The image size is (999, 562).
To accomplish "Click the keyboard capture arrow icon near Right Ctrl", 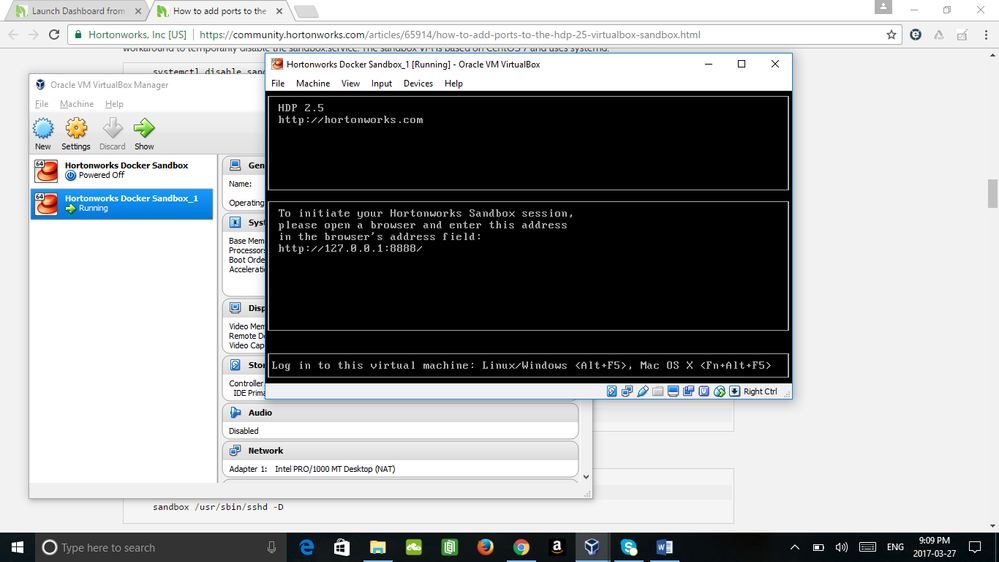I will [x=735, y=391].
